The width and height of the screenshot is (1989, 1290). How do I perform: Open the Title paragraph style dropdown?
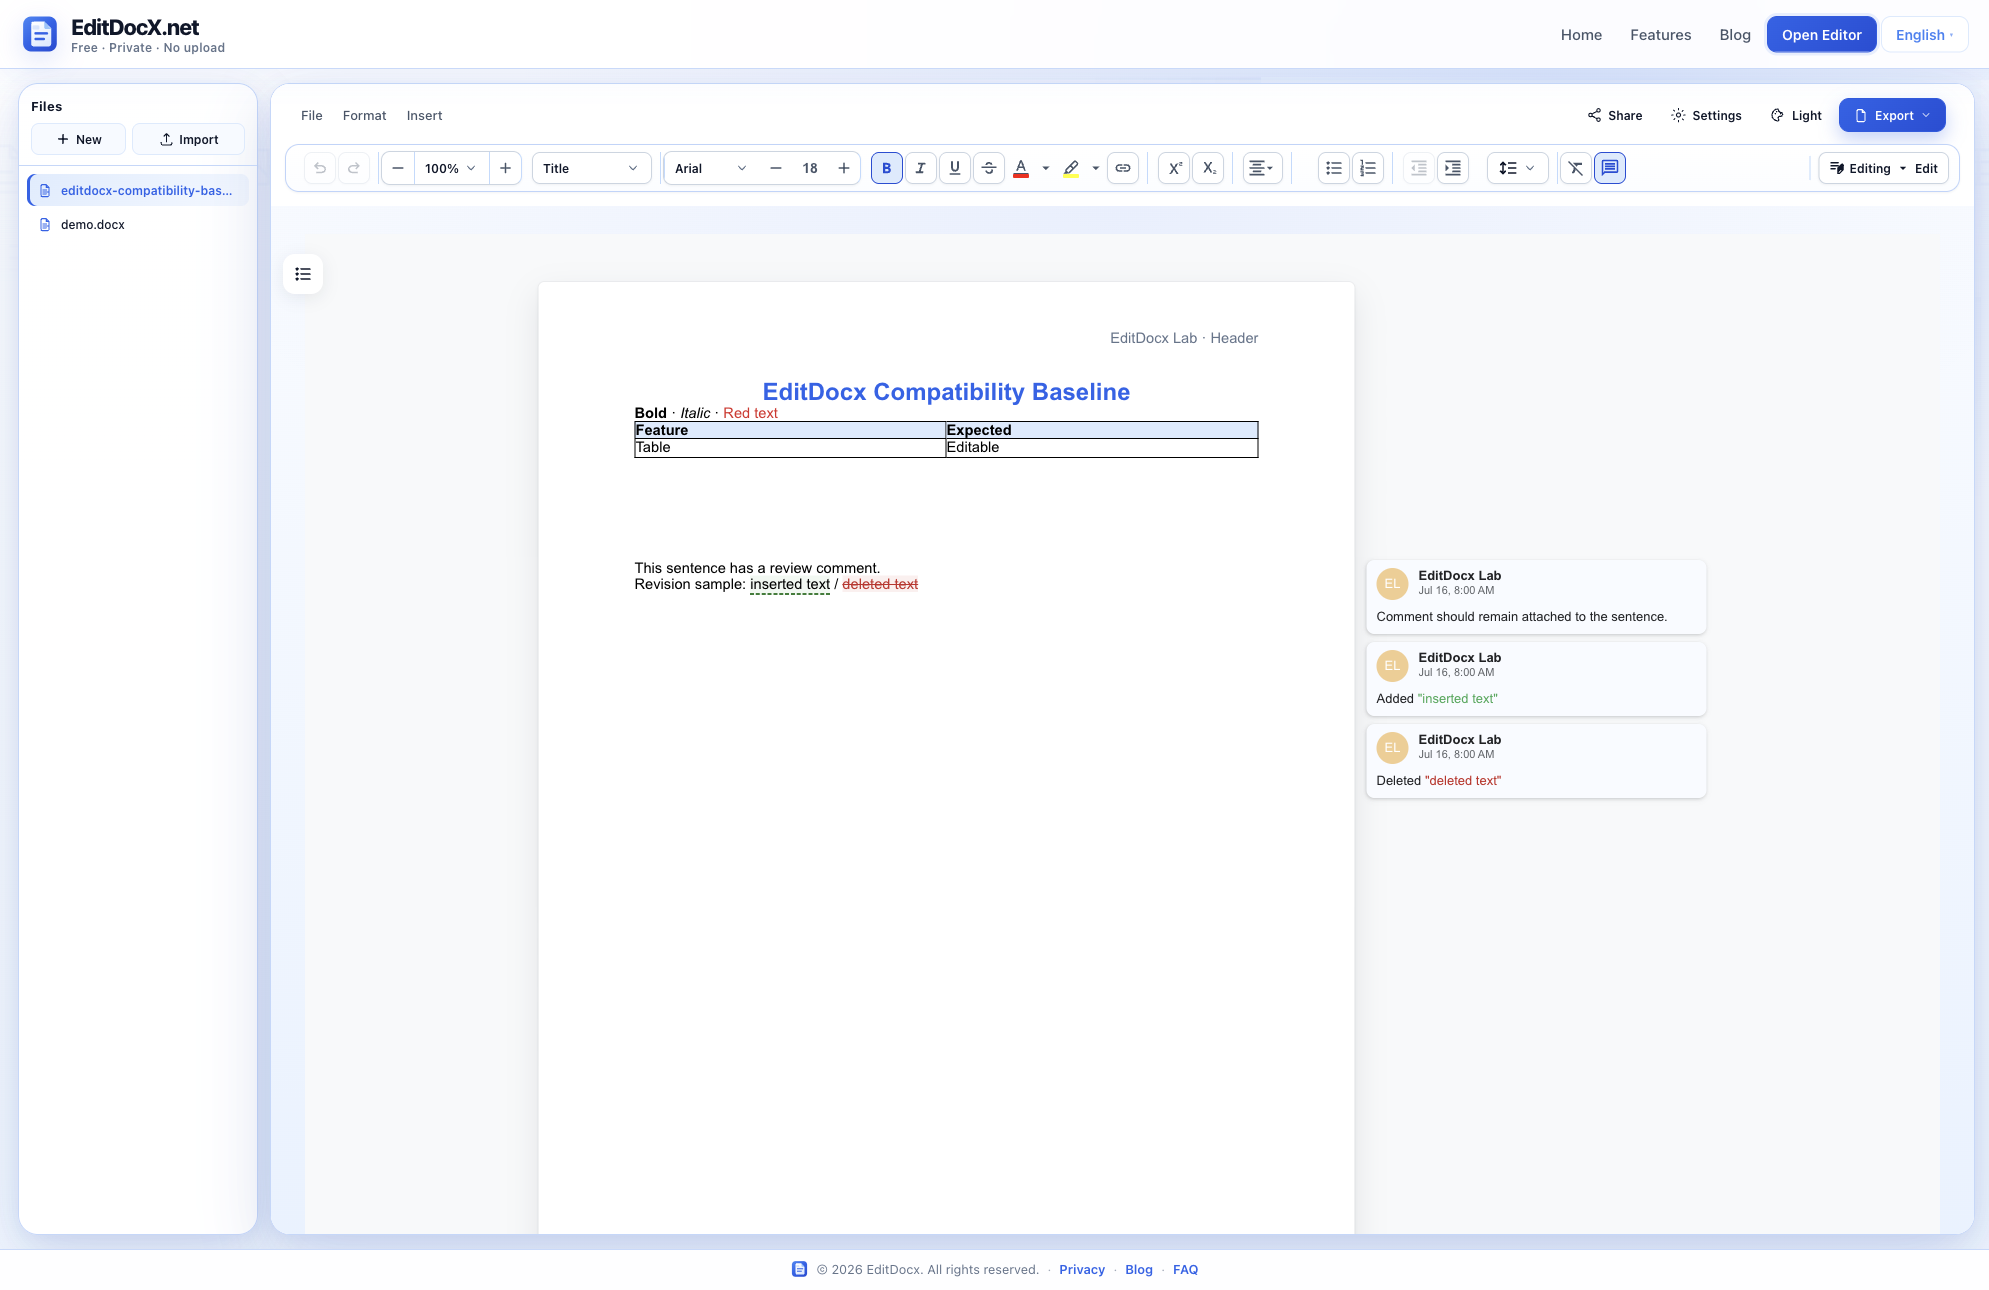click(x=591, y=168)
